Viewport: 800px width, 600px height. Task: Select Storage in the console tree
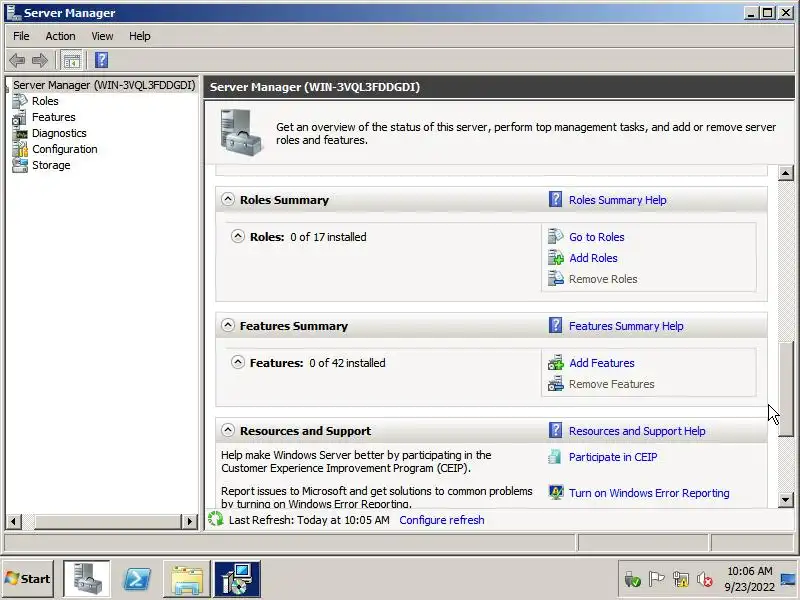[x=51, y=165]
